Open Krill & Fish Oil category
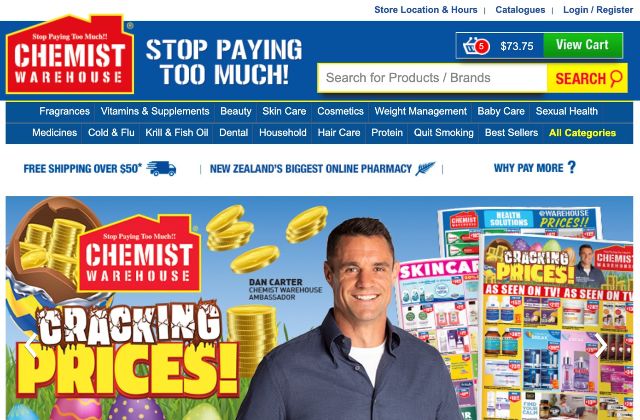The width and height of the screenshot is (640, 420). 177,133
